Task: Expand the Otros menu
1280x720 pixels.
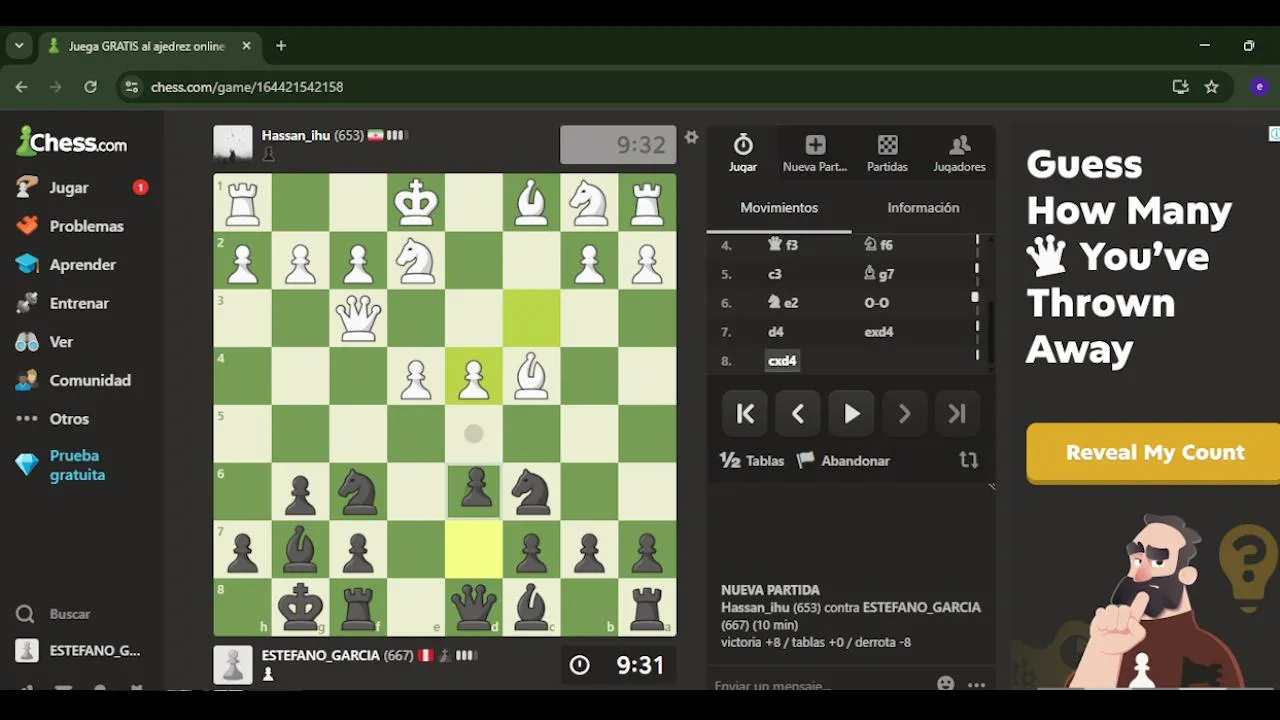Action: (x=53, y=419)
